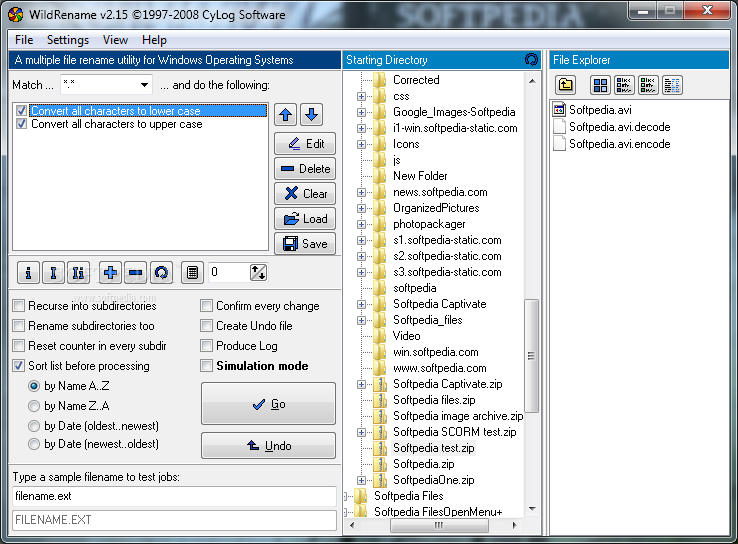
Task: Expand the OrganizedPictures folder
Action: click(x=361, y=208)
